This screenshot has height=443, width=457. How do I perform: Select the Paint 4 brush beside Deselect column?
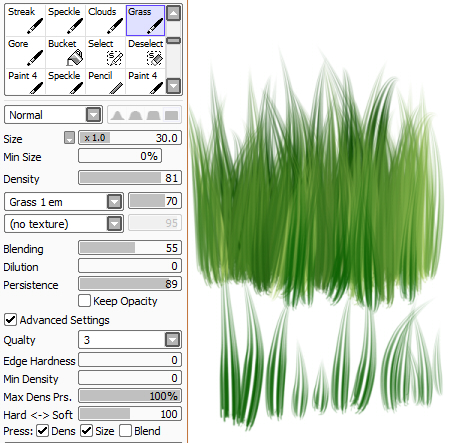tap(145, 82)
